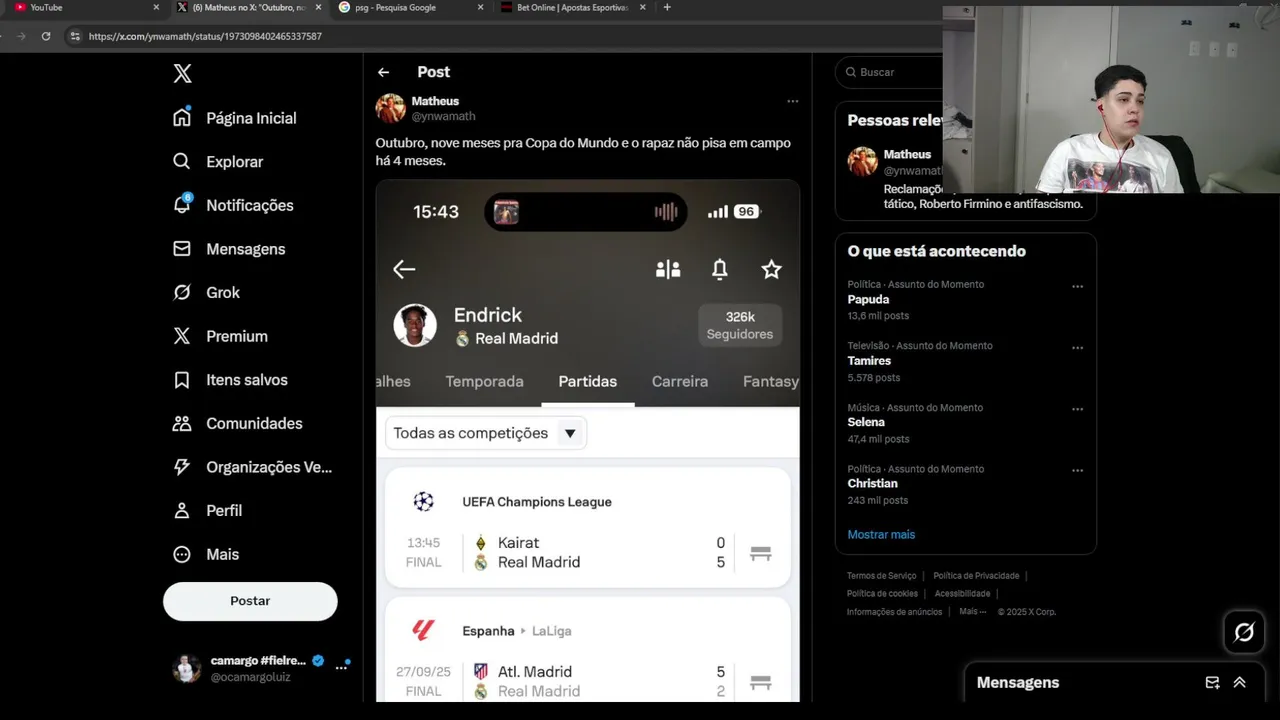Open more options on Matheus's post
The width and height of the screenshot is (1280, 720).
pos(792,101)
